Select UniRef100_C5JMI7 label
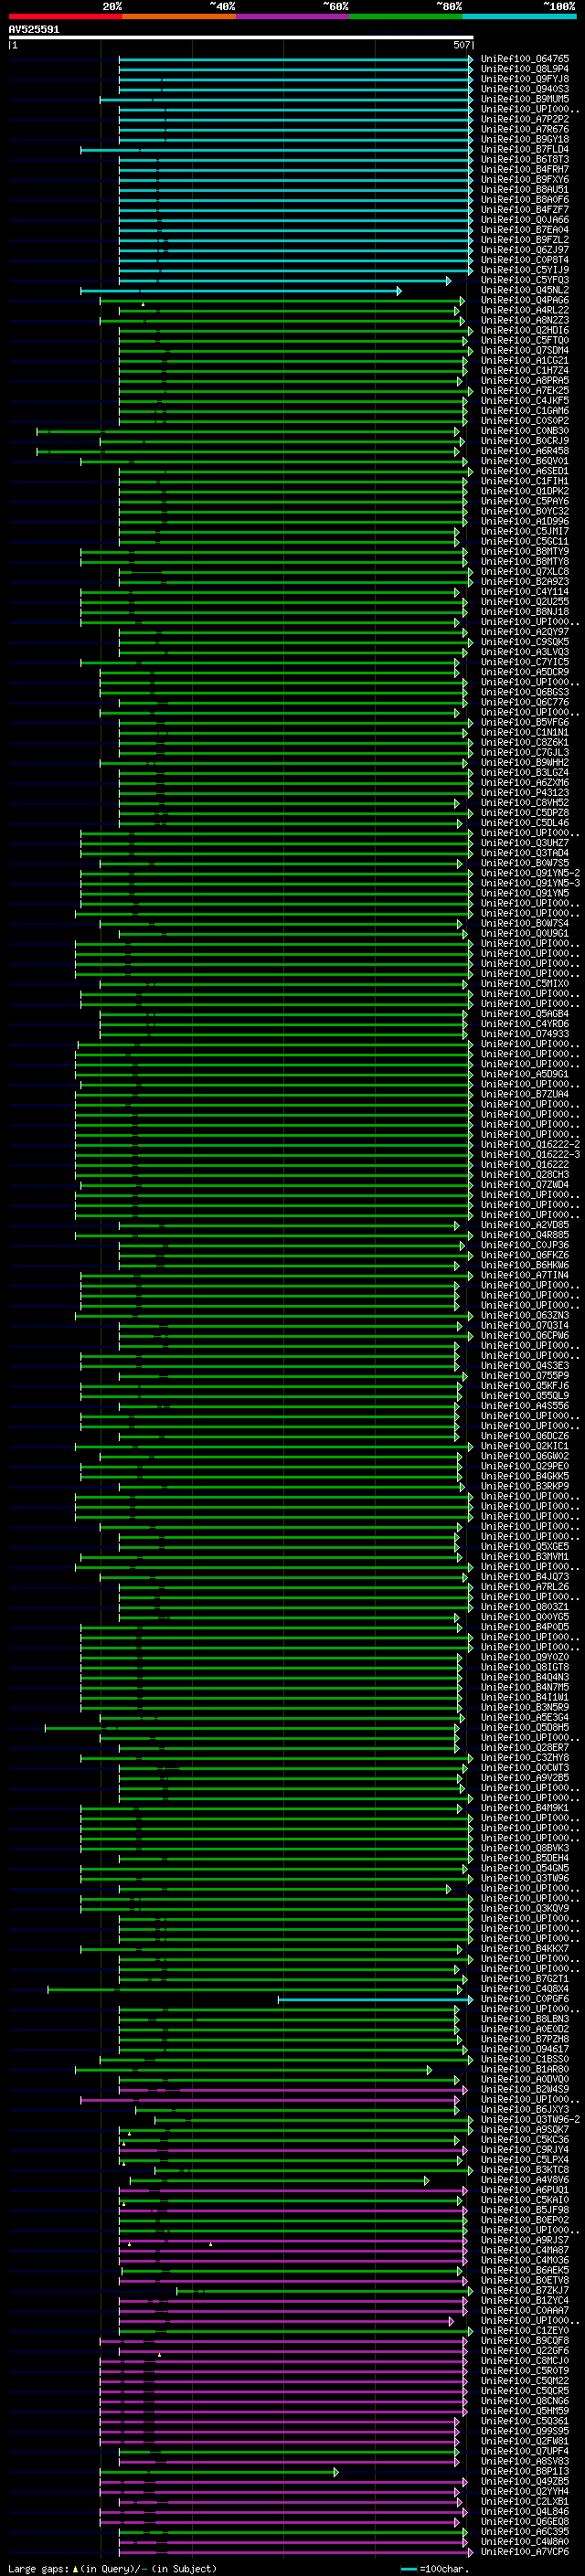585x2576 pixels. (524, 531)
